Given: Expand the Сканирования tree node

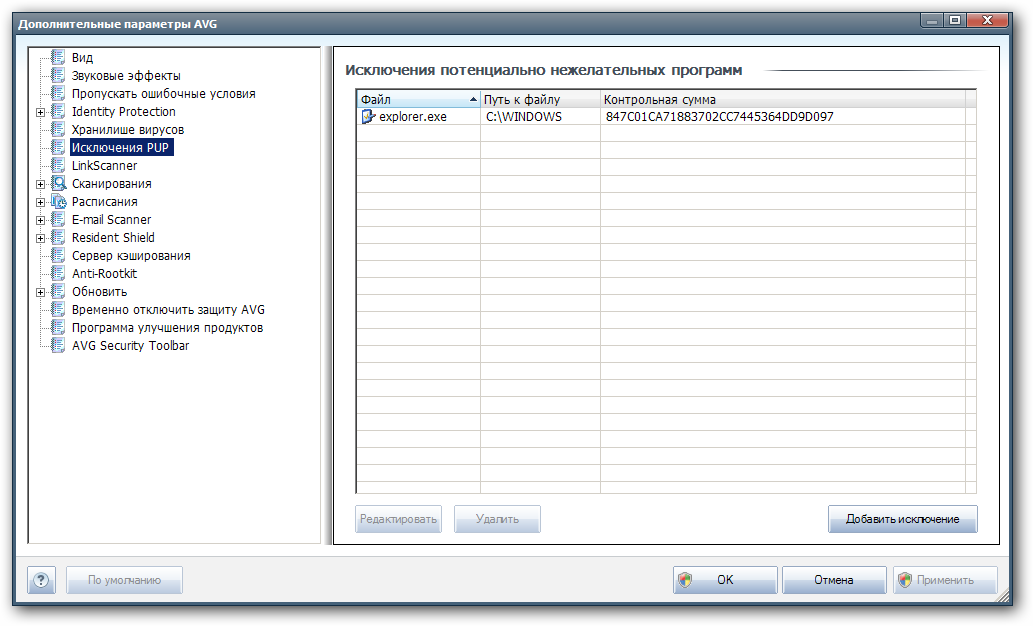Looking at the screenshot, I should [x=40, y=184].
